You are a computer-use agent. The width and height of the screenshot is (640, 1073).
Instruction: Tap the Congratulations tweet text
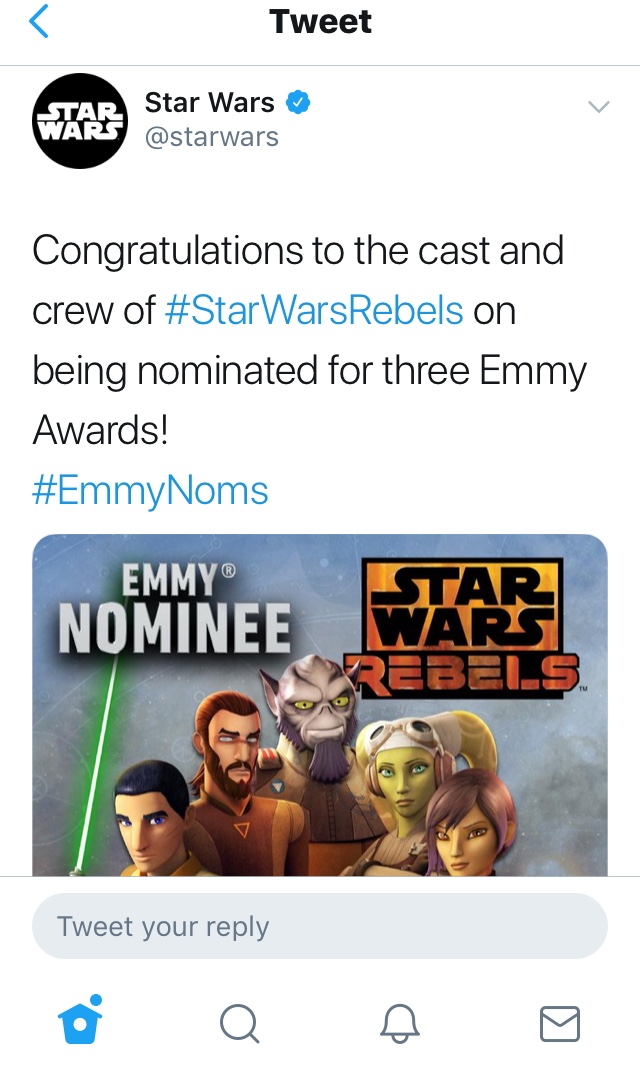(x=309, y=340)
